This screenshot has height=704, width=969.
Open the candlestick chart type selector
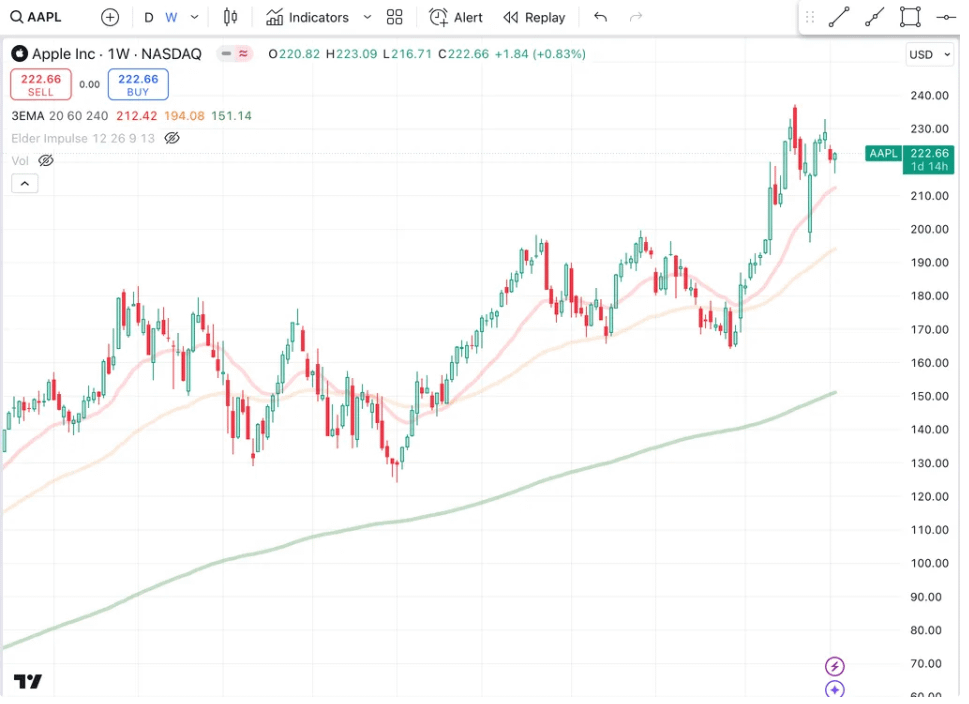231,17
